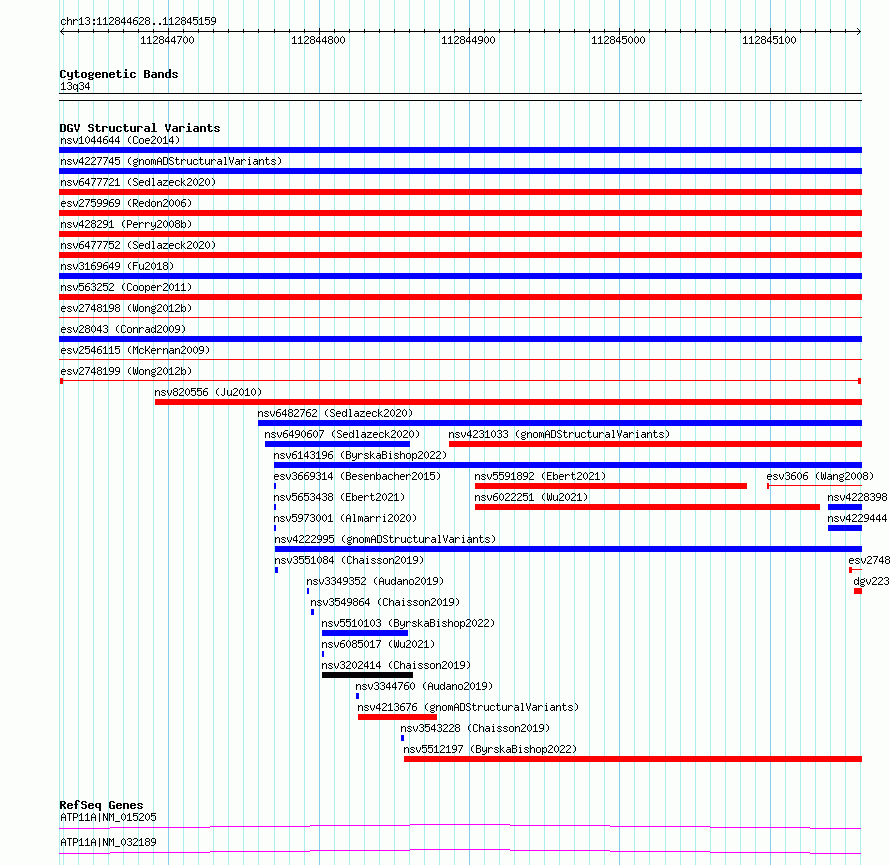Click the 112844900 ruler position

point(468,40)
